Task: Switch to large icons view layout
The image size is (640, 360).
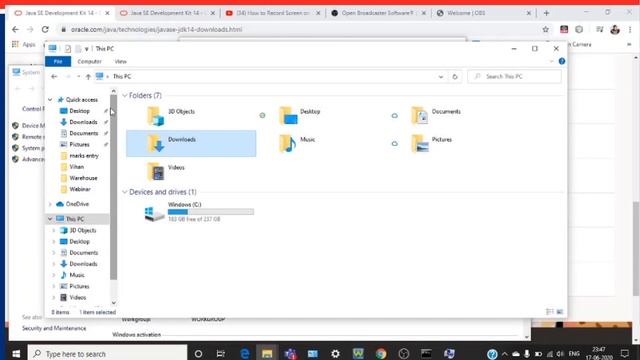Action: pyautogui.click(x=560, y=312)
